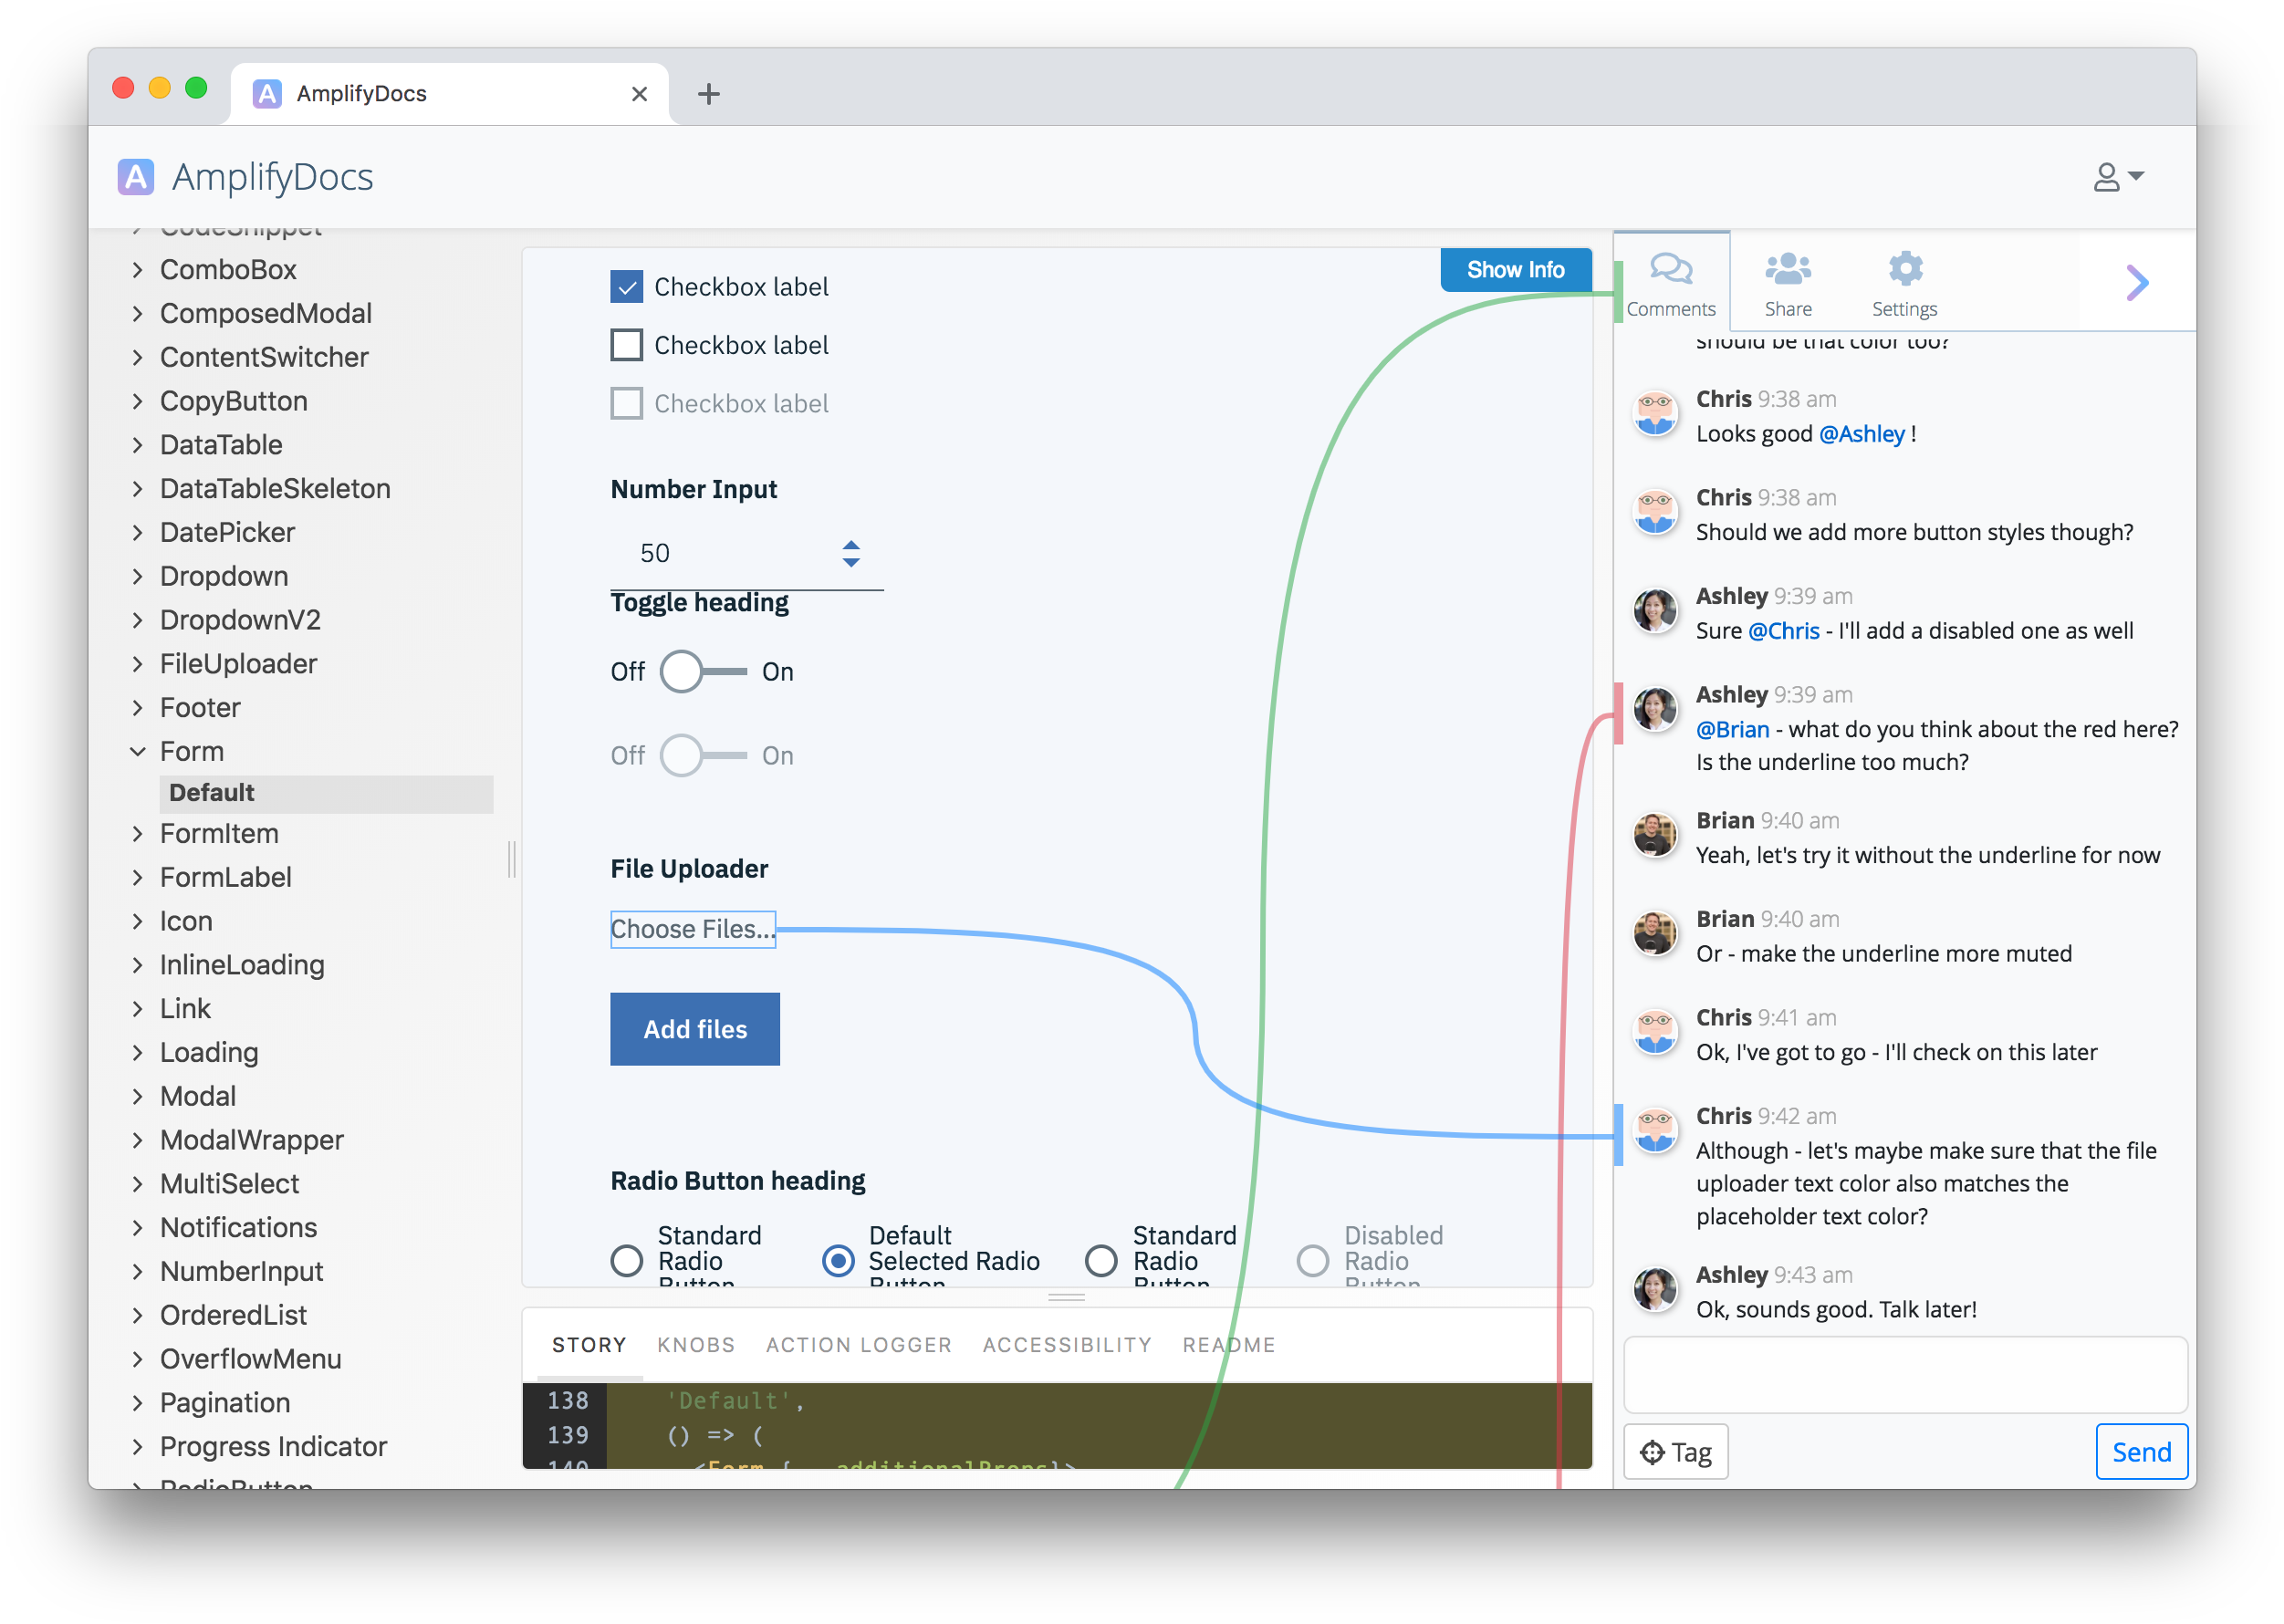
Task: Open the OverflowMenu tree item
Action: click(236, 1359)
